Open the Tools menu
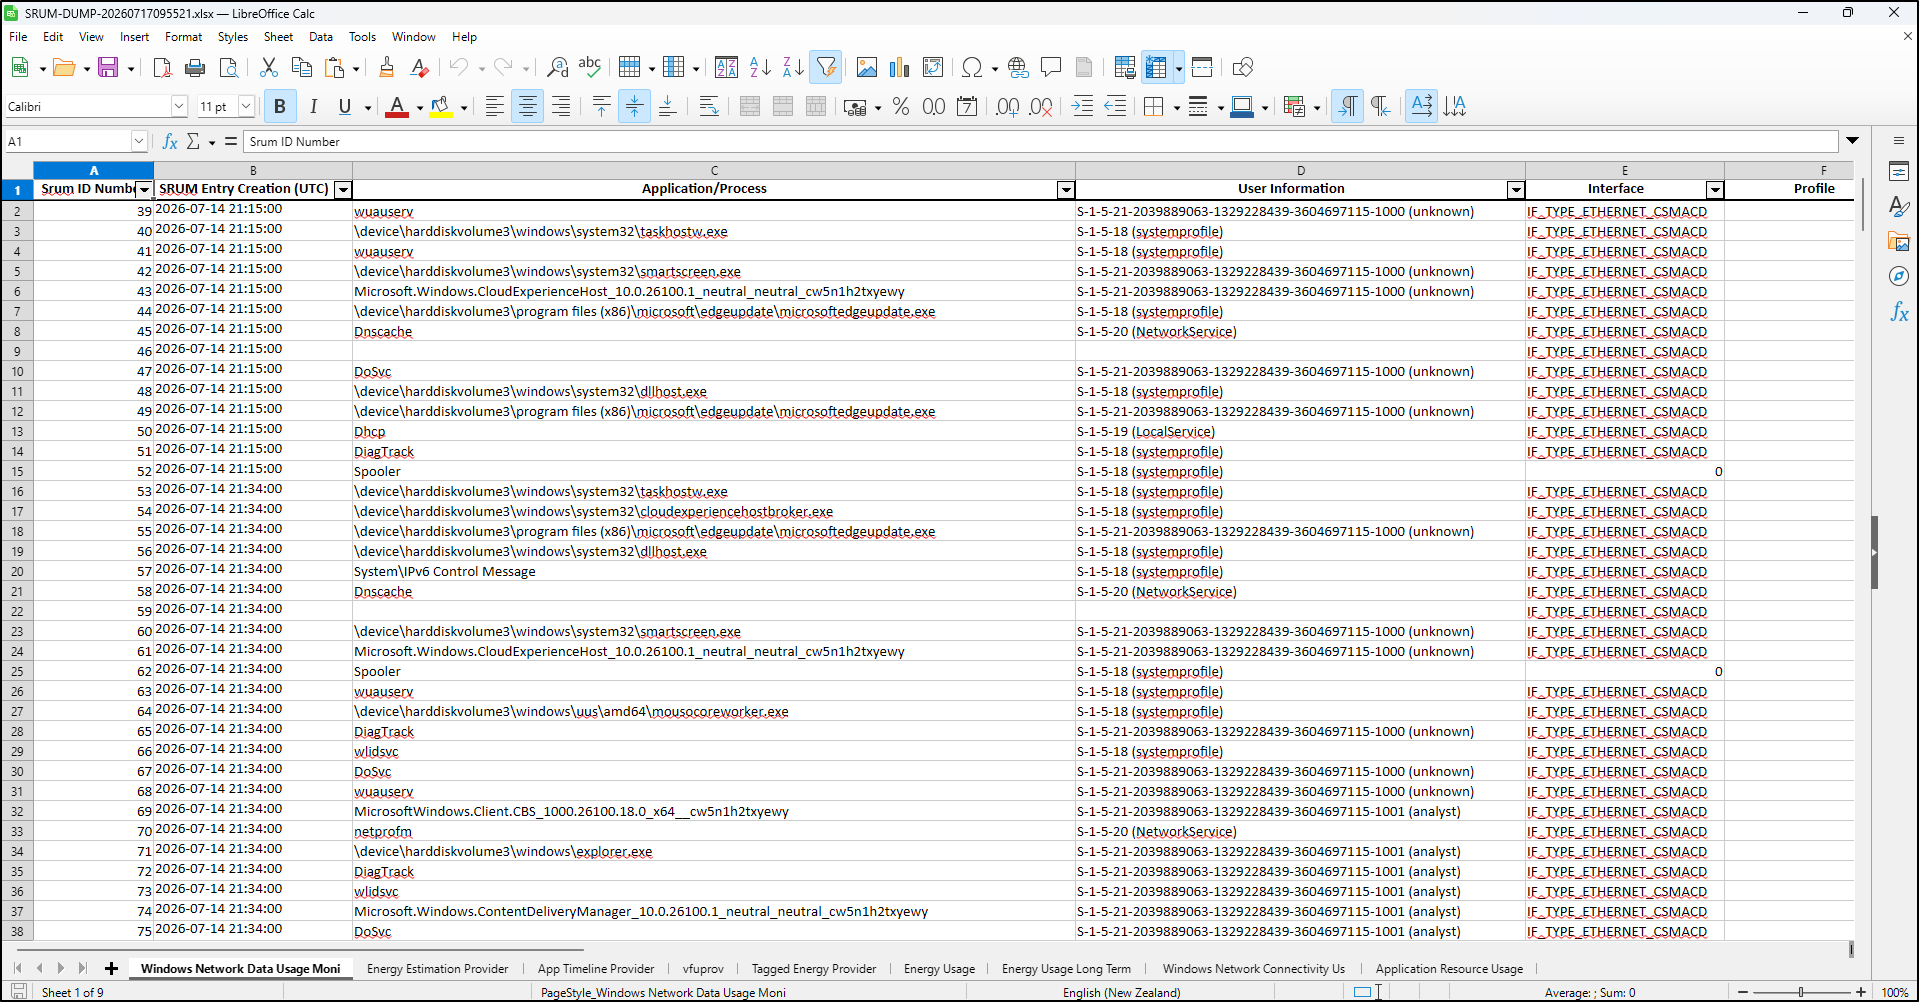This screenshot has height=1002, width=1919. pos(362,37)
